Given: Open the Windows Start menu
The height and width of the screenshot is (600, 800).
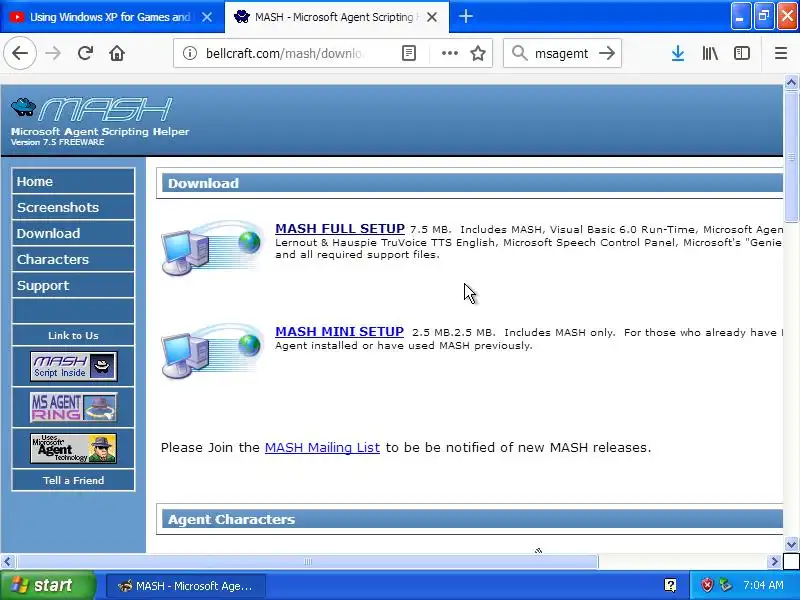Looking at the screenshot, I should (x=47, y=585).
